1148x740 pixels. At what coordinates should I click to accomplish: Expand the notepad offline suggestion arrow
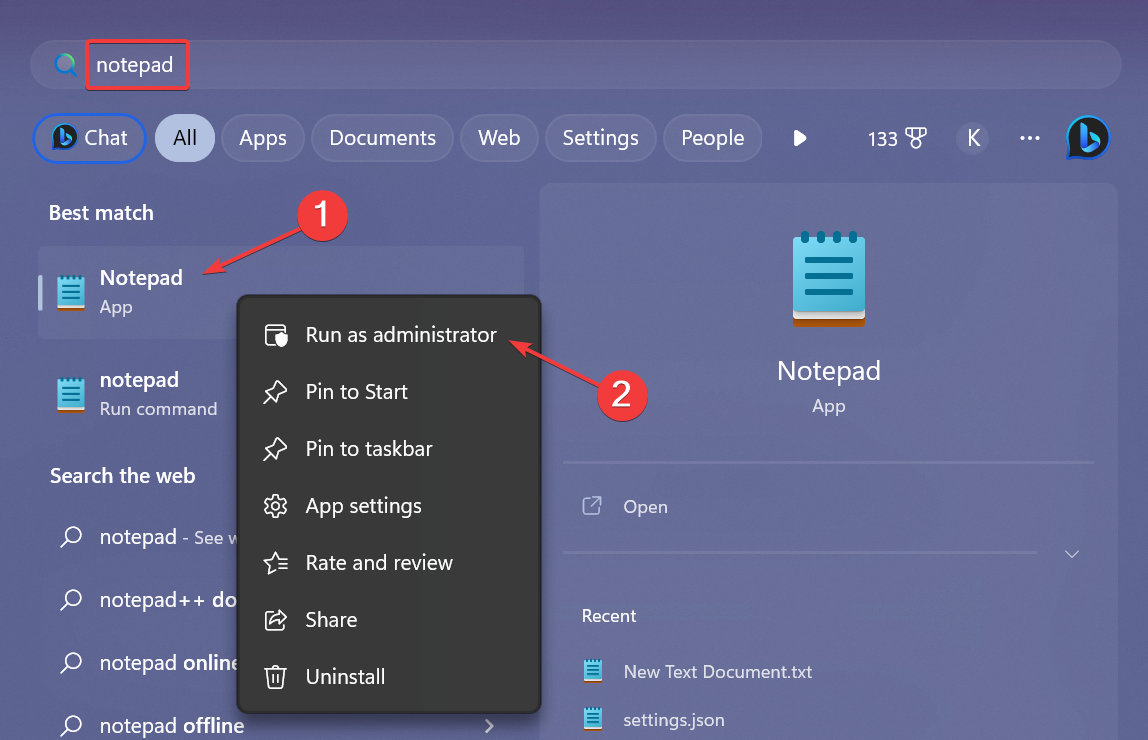[489, 726]
